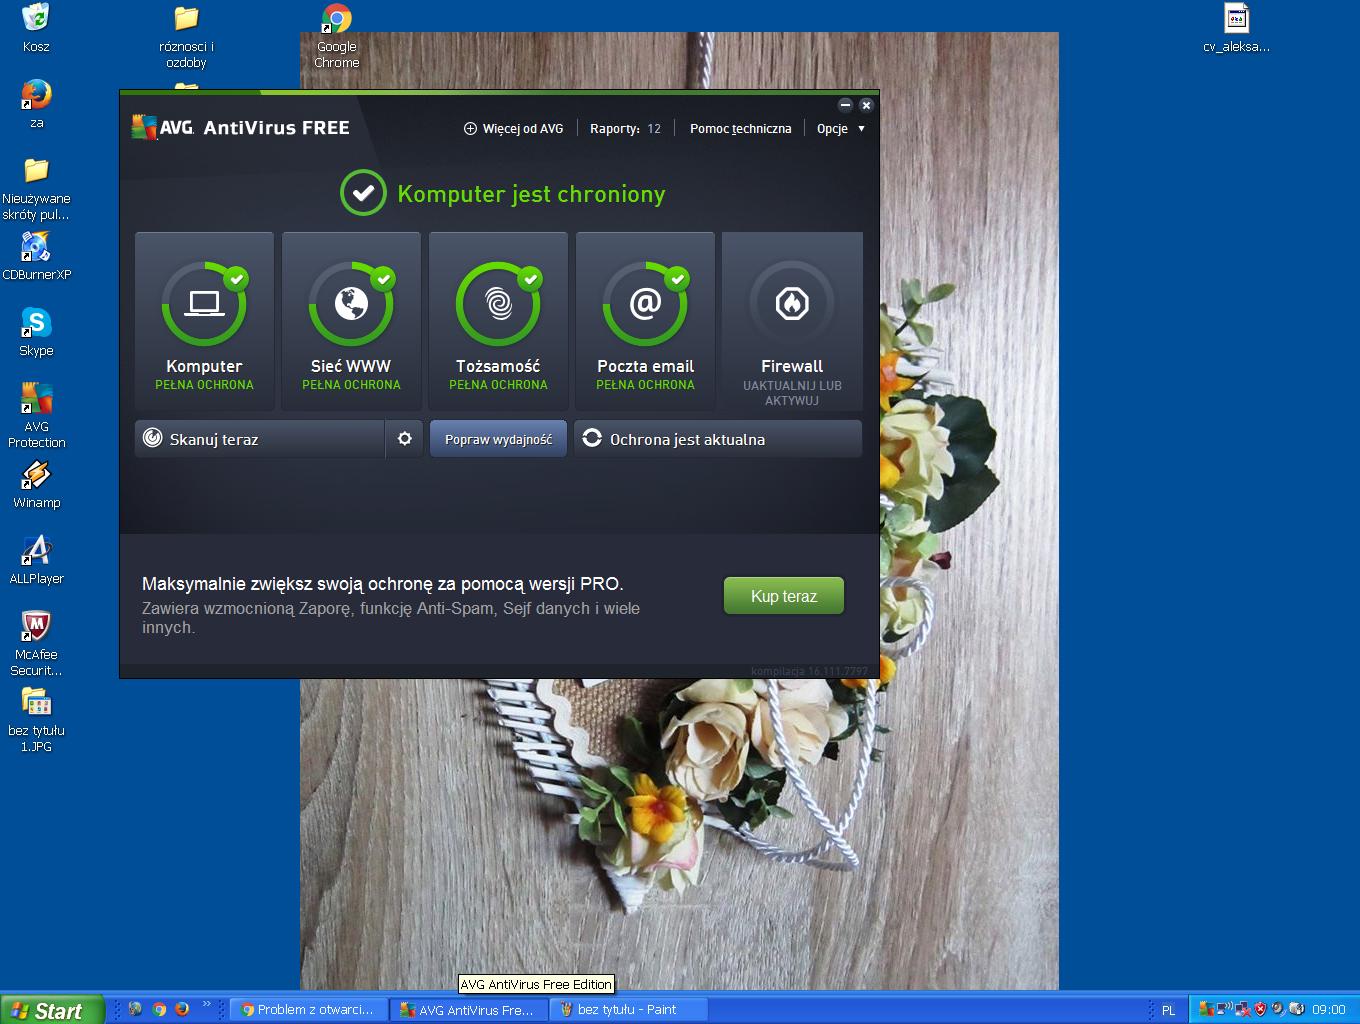Open the Firewall tile

click(792, 321)
